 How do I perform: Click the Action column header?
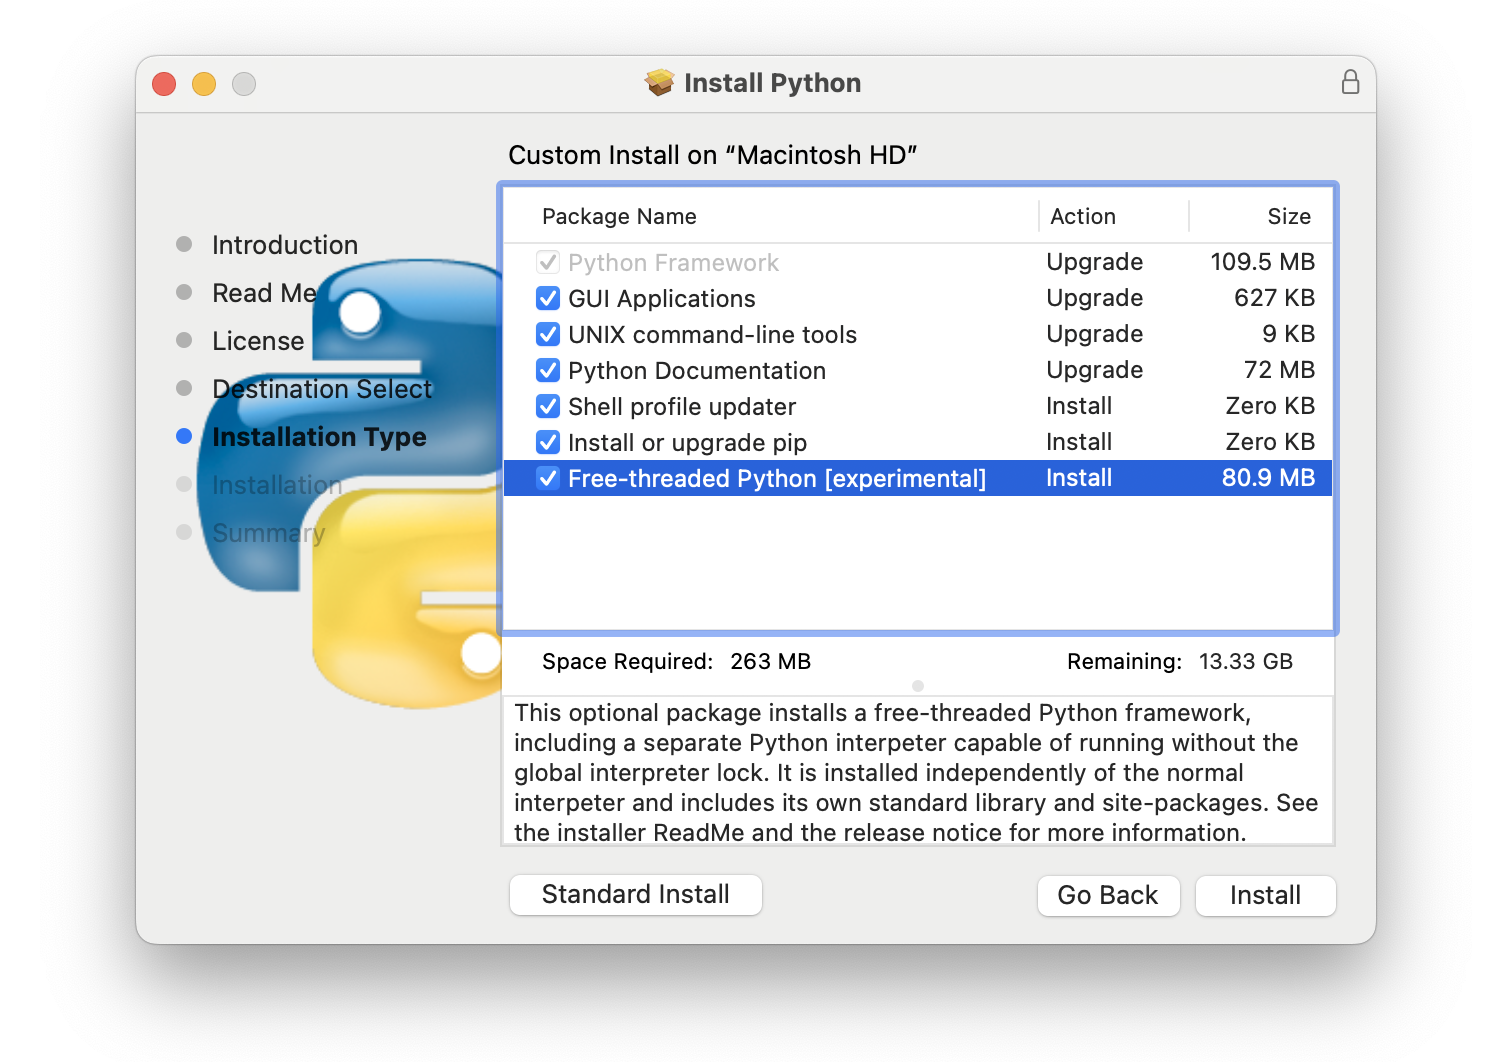coord(1082,216)
